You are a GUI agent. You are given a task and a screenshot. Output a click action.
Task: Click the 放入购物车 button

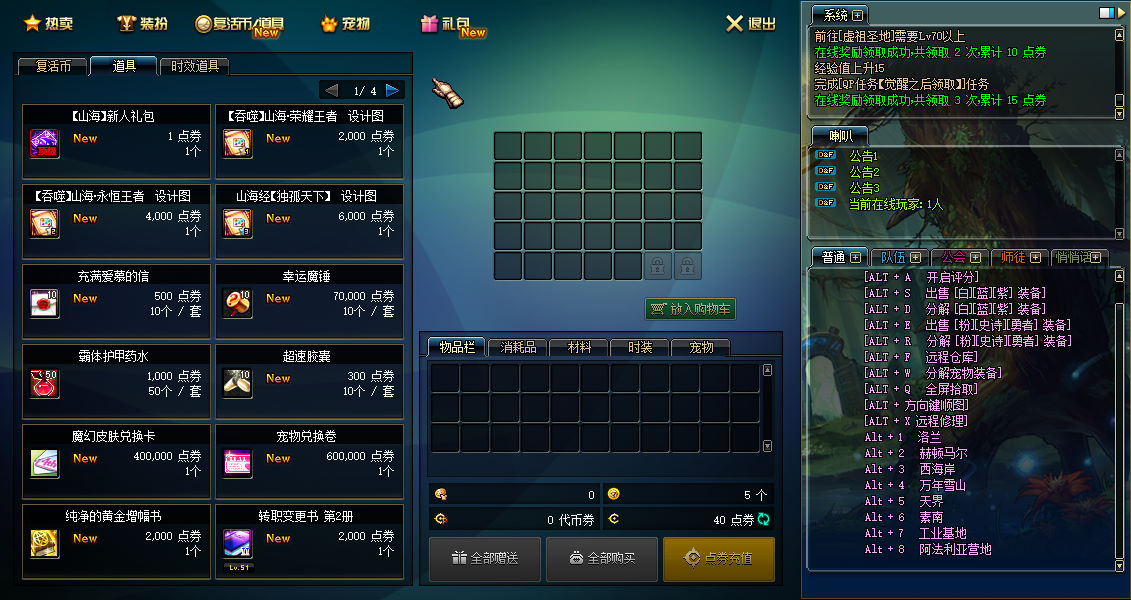pos(690,309)
